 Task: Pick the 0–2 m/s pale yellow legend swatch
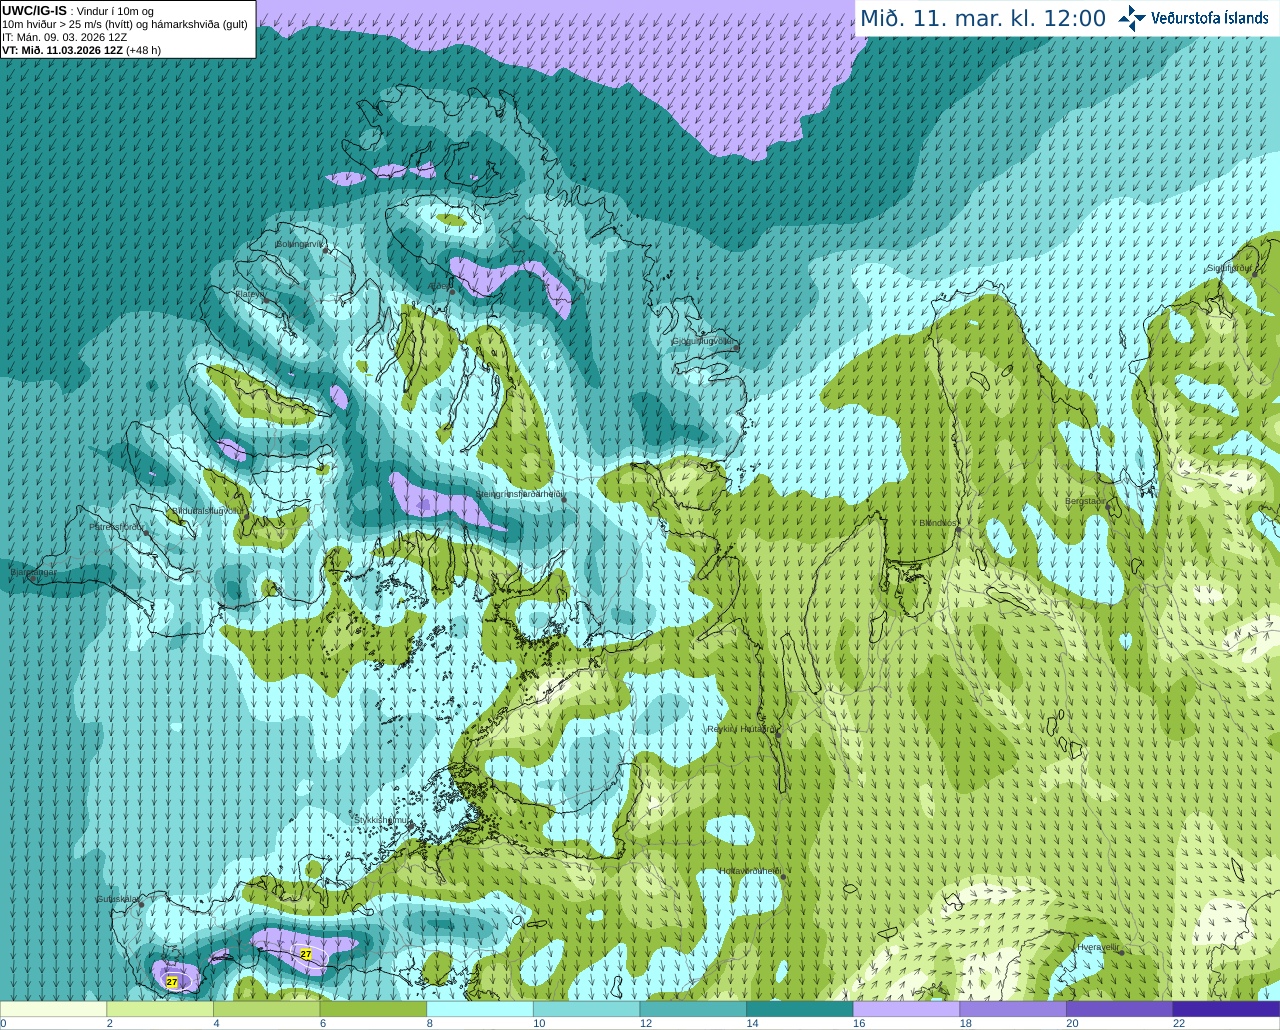coord(54,1009)
